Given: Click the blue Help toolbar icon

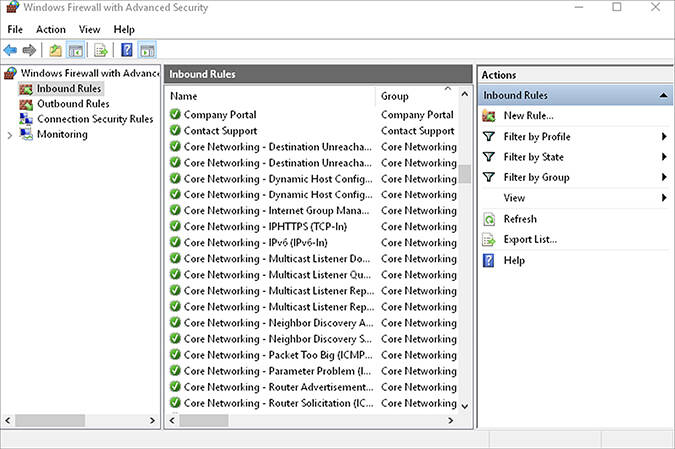Looking at the screenshot, I should 127,50.
